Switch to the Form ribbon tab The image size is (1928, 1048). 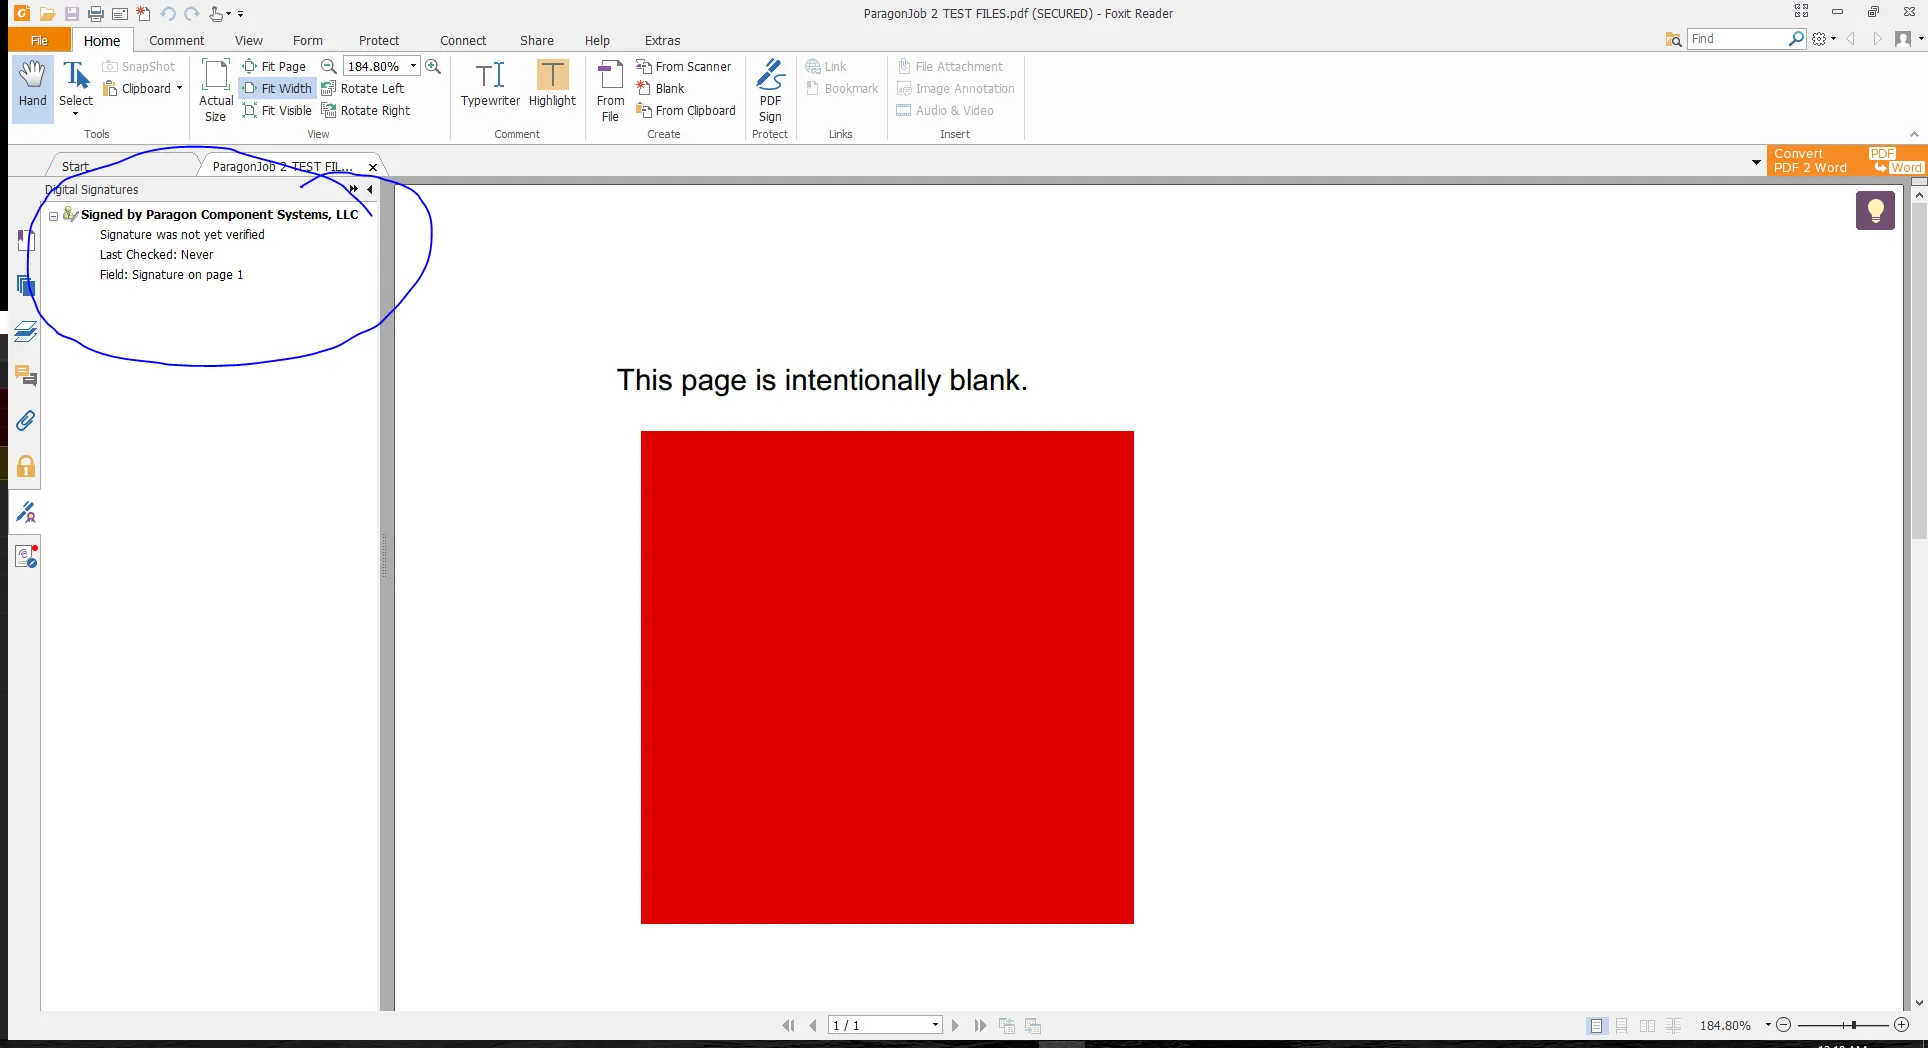(308, 40)
